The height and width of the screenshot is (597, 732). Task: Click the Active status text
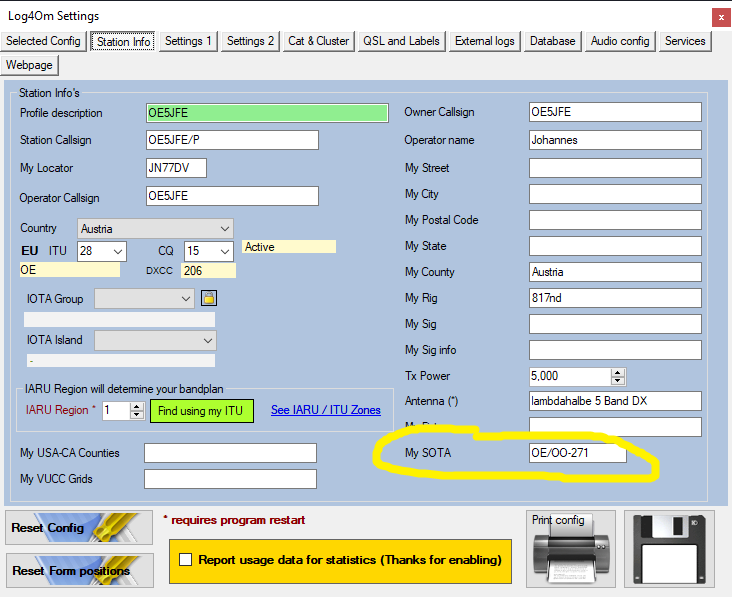click(x=289, y=246)
